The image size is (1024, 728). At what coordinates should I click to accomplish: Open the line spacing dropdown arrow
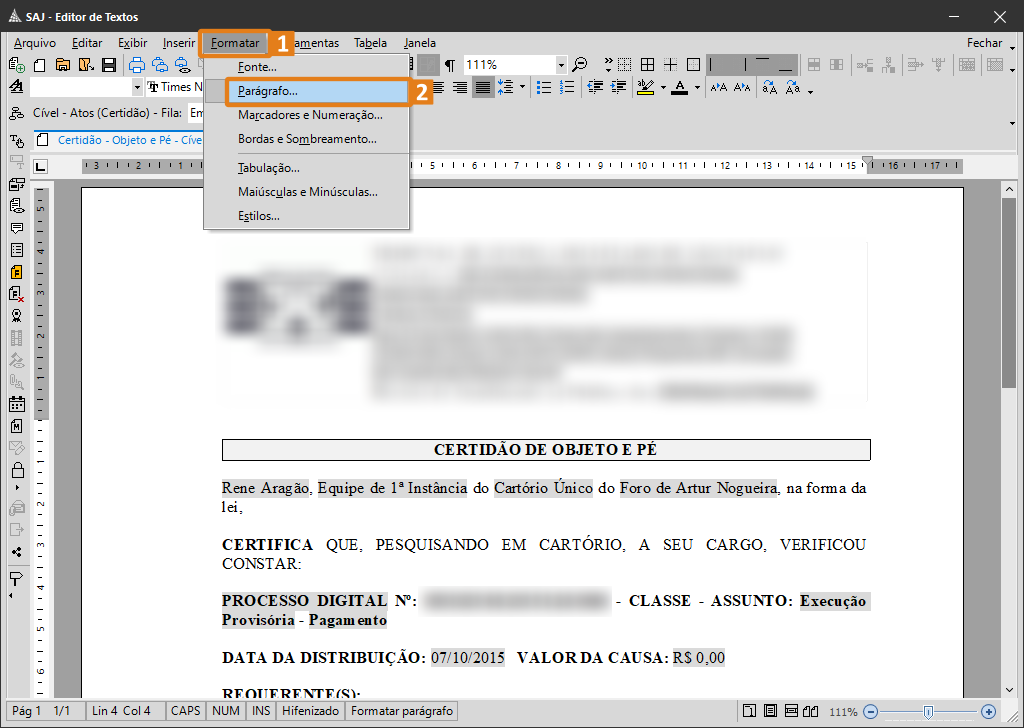(x=522, y=87)
